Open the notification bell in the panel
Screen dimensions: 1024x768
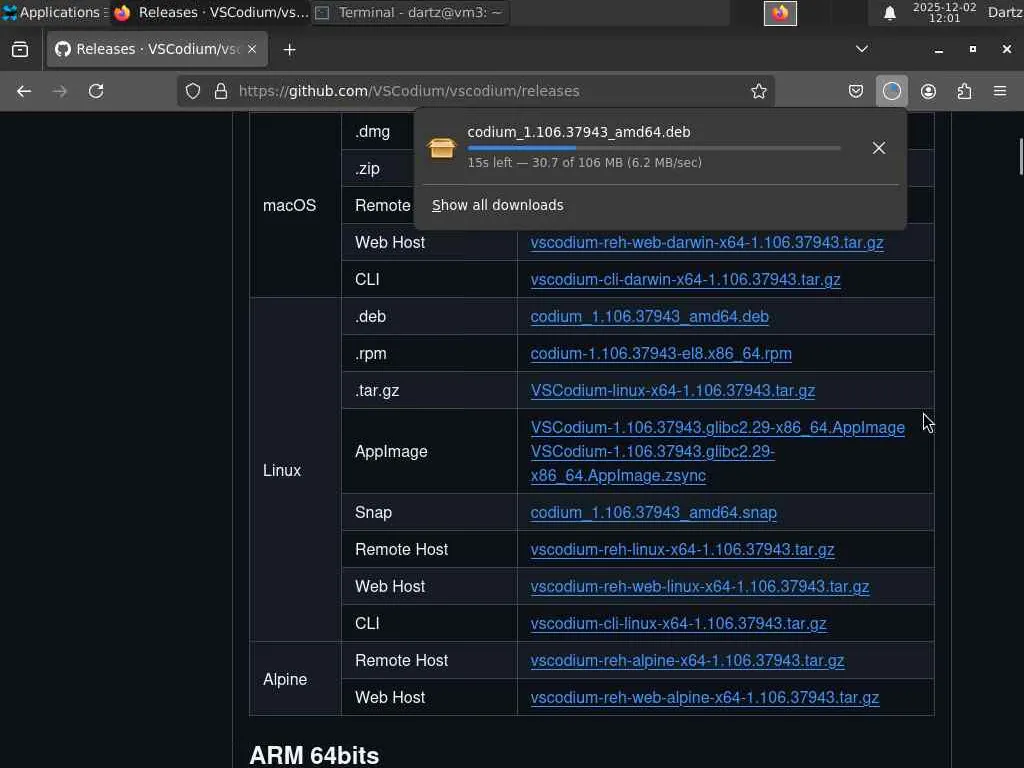[x=889, y=12]
